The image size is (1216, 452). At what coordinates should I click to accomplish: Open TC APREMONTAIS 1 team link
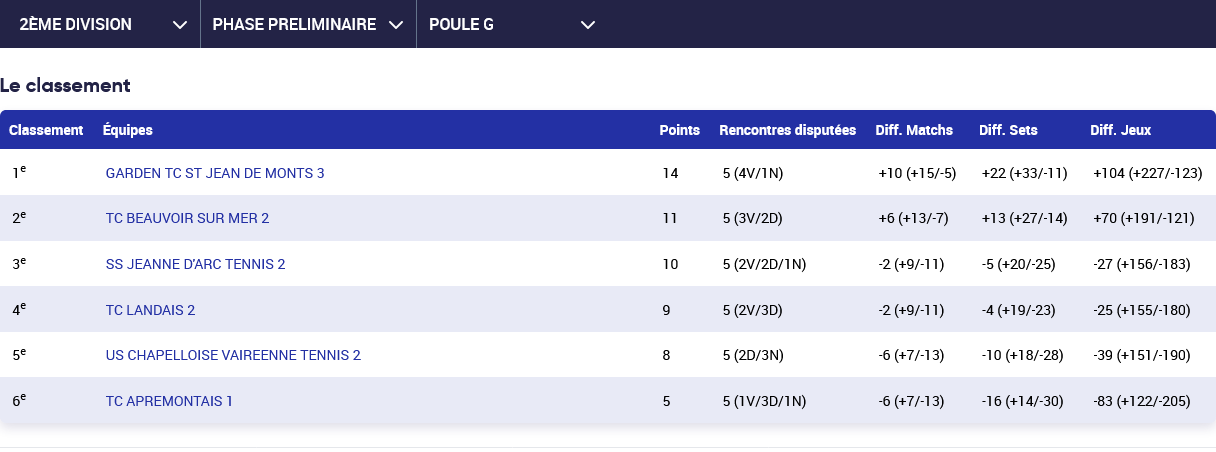click(x=169, y=401)
